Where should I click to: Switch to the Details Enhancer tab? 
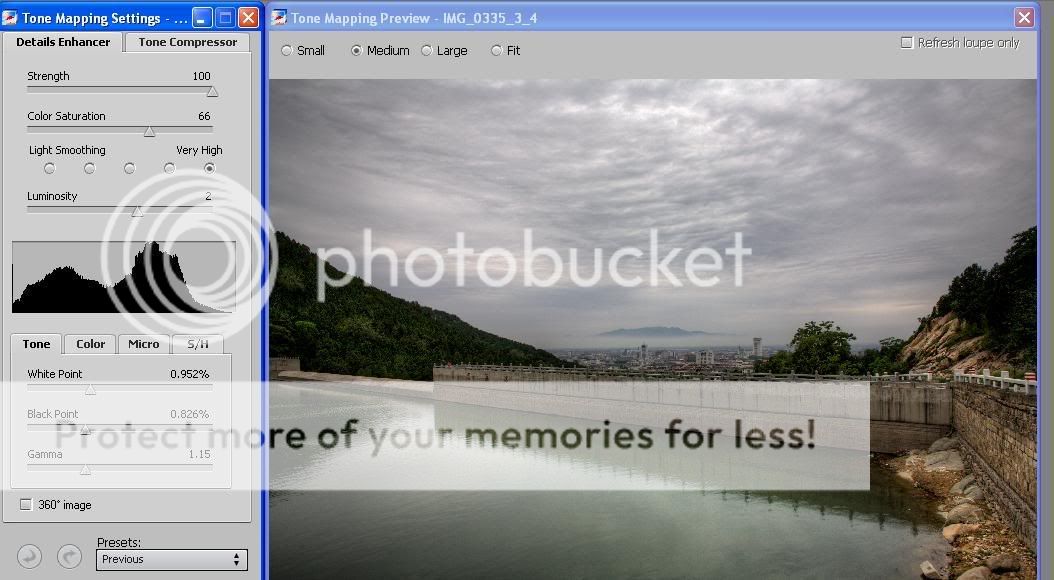click(63, 42)
